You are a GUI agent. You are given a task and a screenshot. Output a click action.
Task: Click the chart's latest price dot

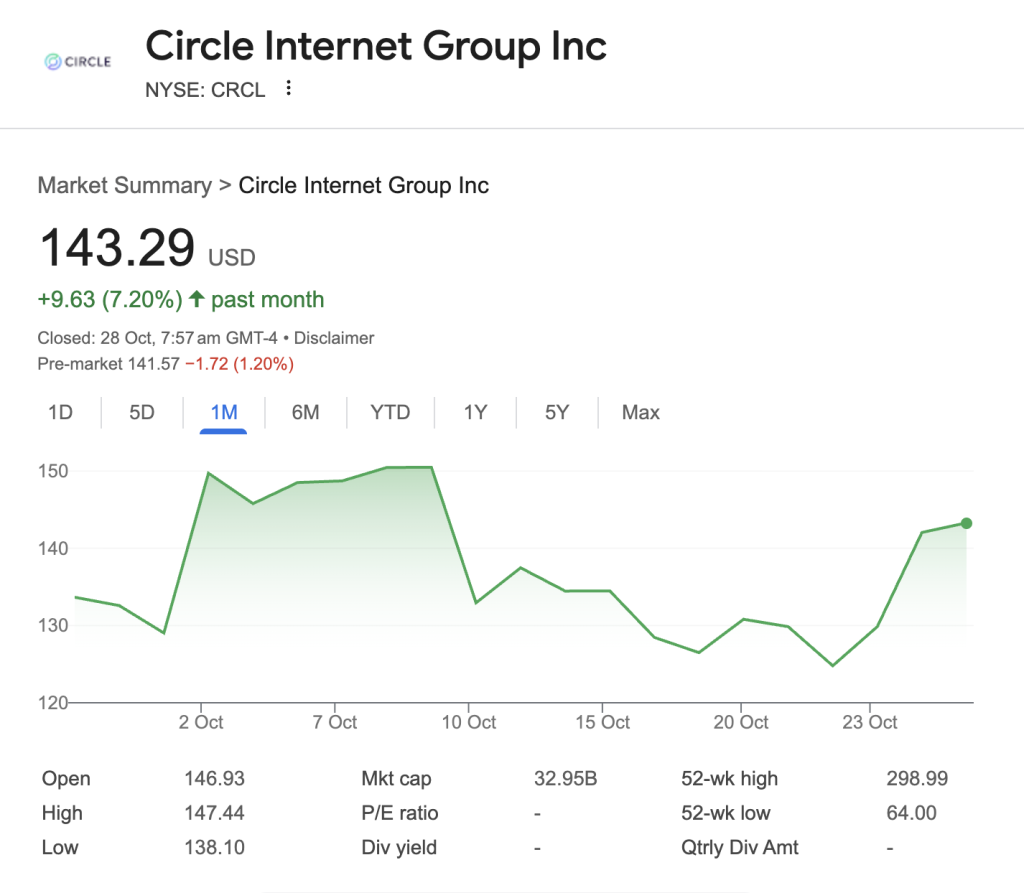coord(966,523)
